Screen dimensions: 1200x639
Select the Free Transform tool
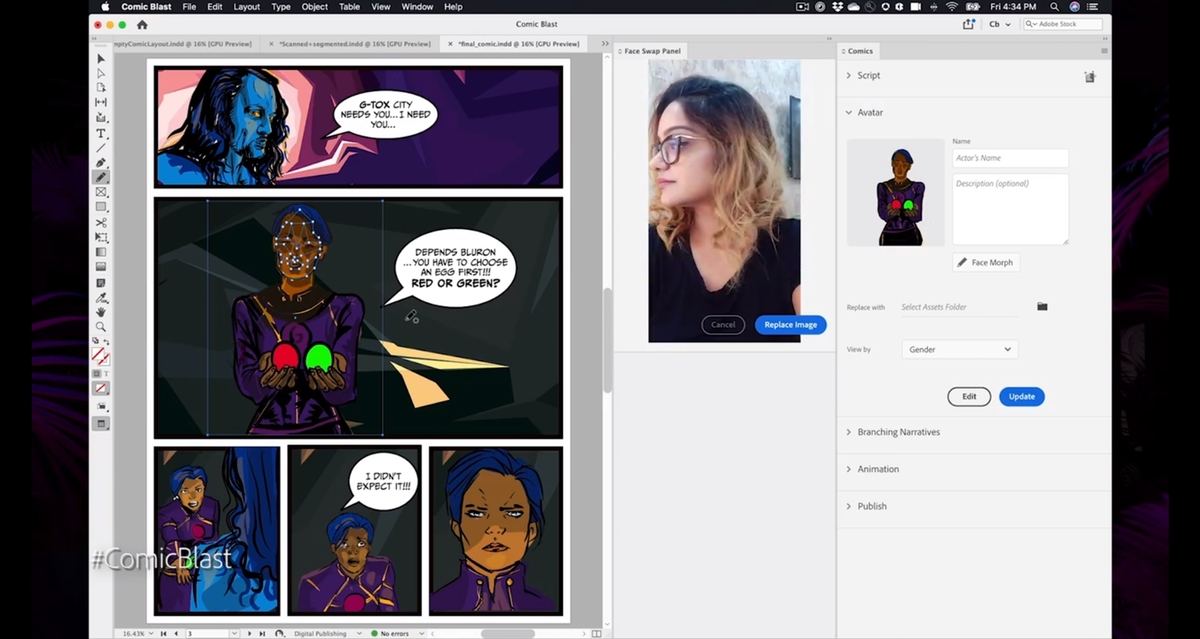(x=101, y=237)
